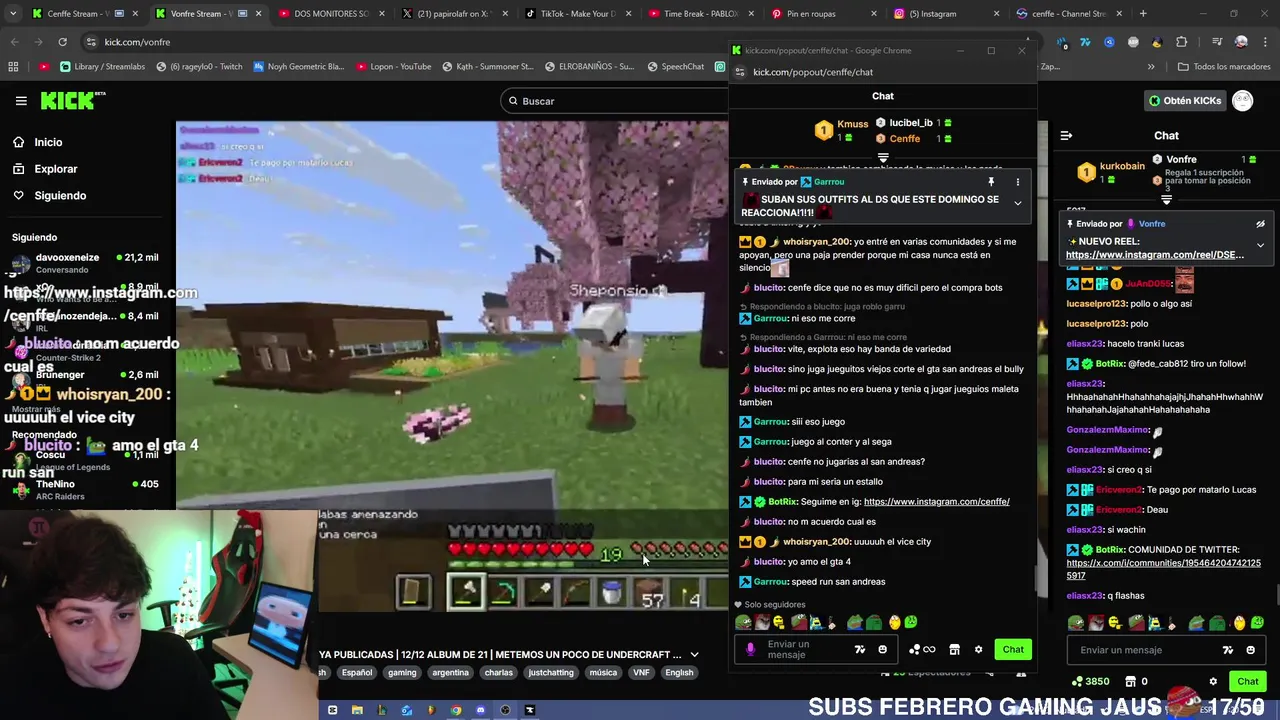Screen dimensions: 1280x720
Task: Open the emoji picker in the main chat
Action: click(1250, 650)
